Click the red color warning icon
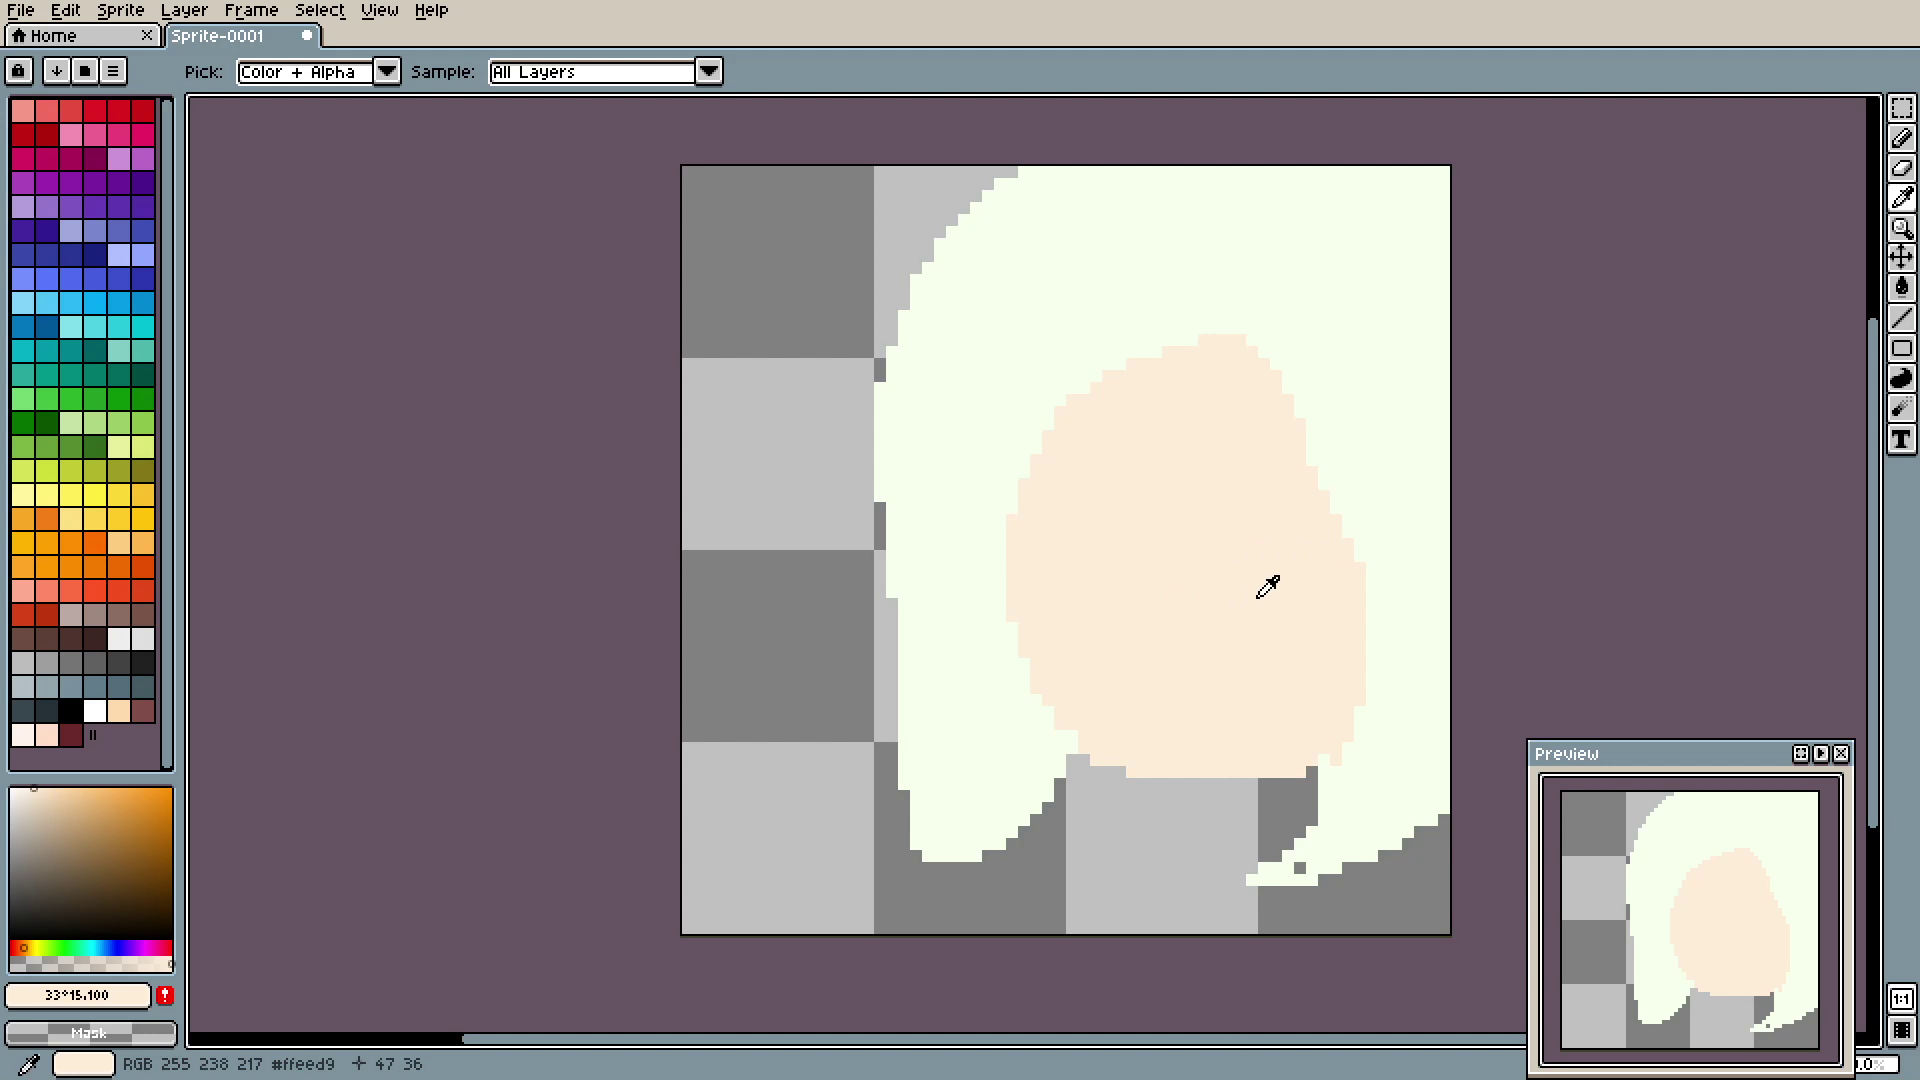This screenshot has width=1920, height=1080. tap(165, 995)
